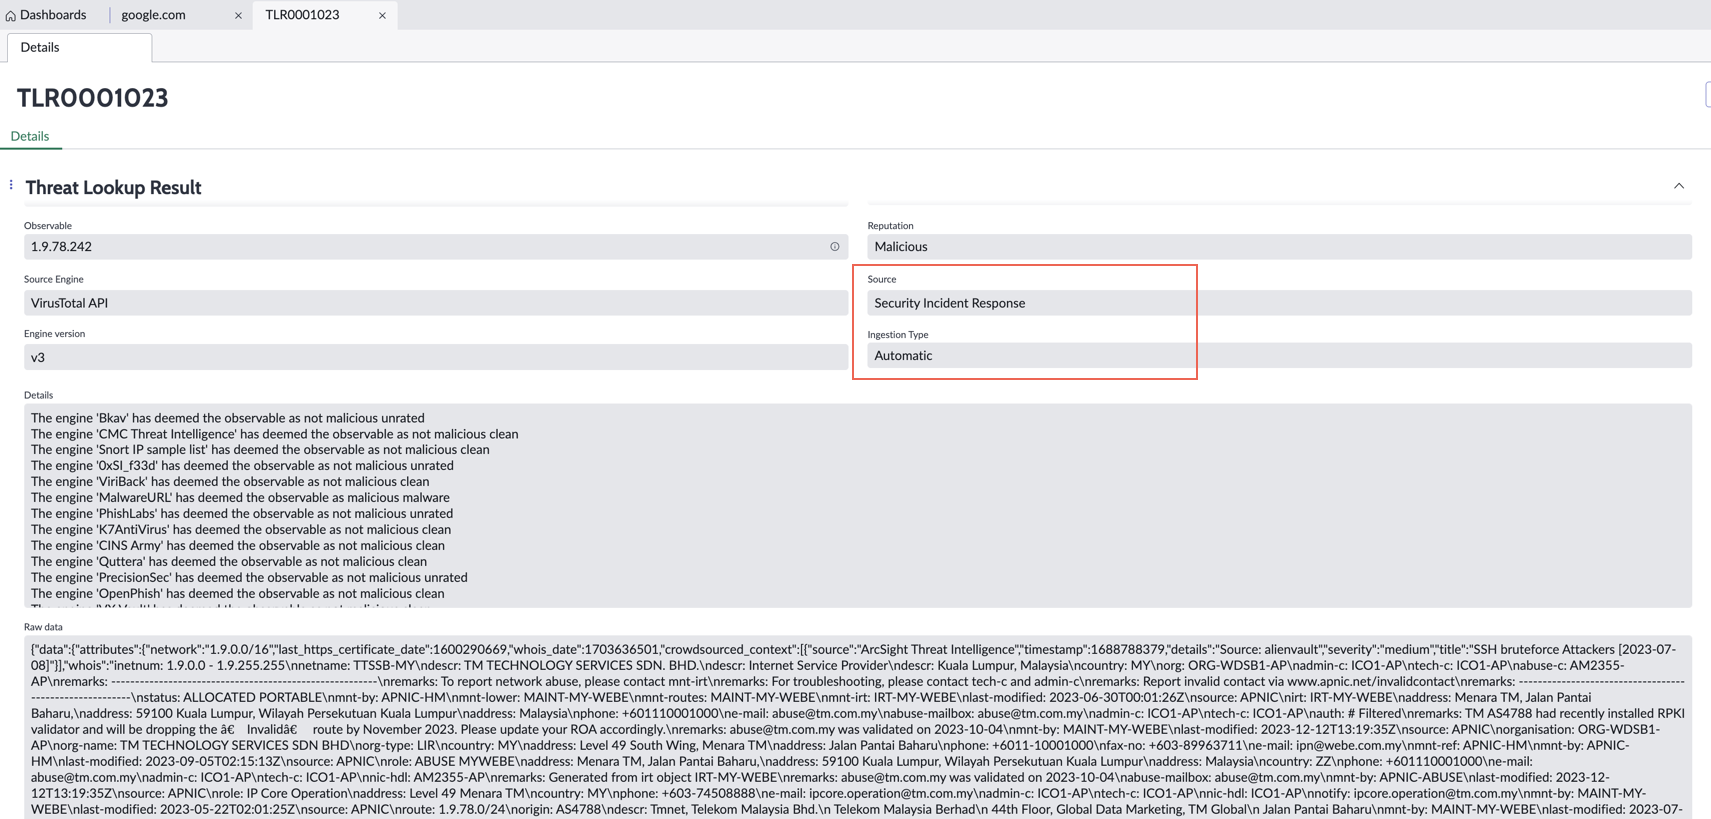Click the 'OpenPhish' engine line

238,594
